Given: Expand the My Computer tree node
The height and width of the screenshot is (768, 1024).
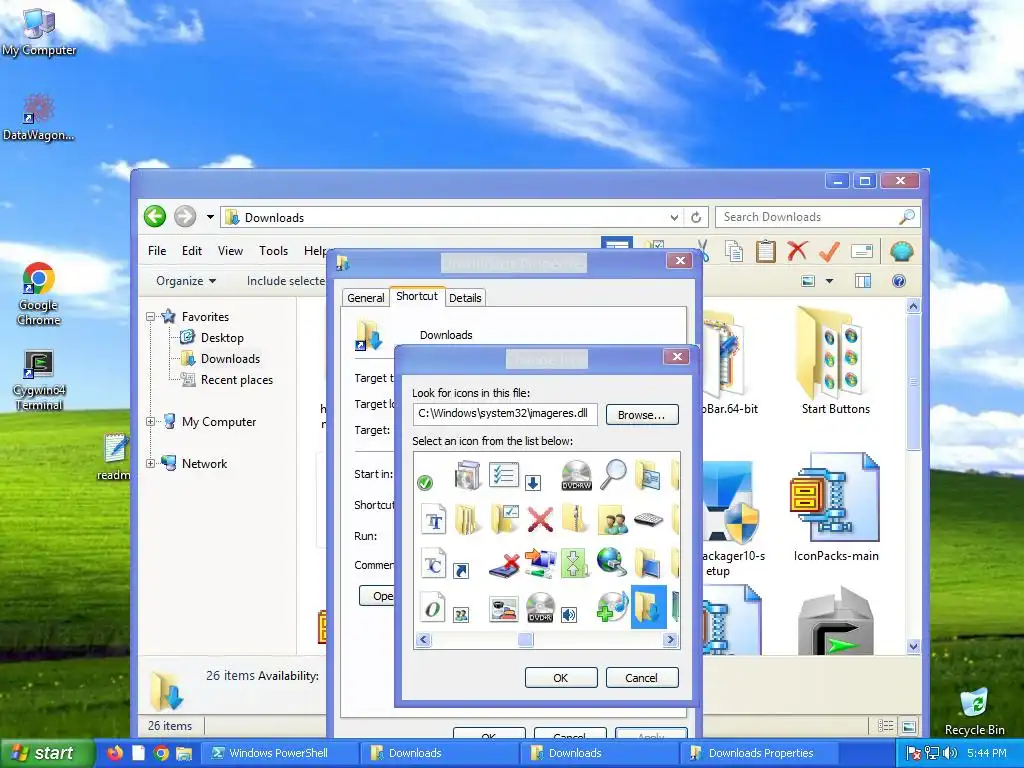Looking at the screenshot, I should click(x=150, y=422).
